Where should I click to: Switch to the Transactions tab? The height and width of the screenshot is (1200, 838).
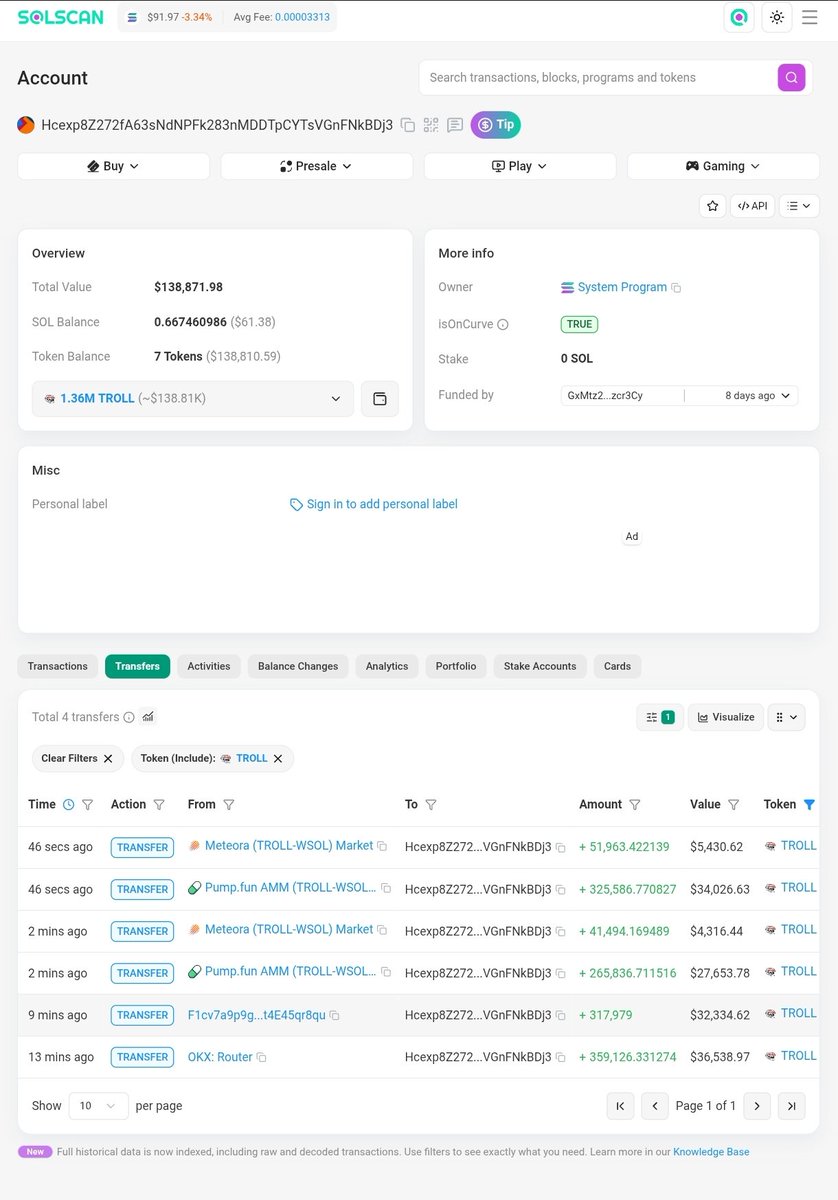57,666
